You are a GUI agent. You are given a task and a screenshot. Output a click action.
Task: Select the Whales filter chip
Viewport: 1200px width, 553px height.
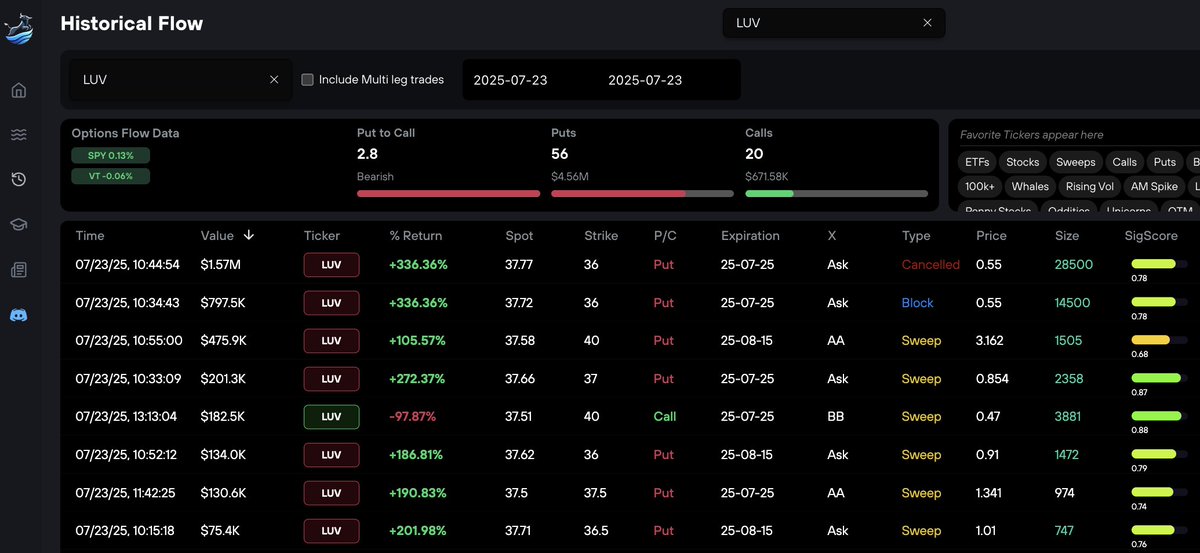coord(1030,186)
